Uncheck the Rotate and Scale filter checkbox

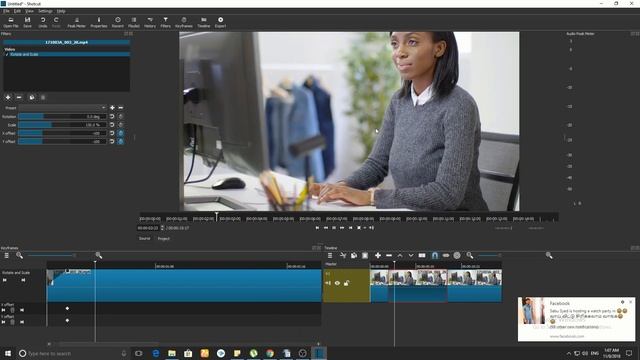coord(7,54)
